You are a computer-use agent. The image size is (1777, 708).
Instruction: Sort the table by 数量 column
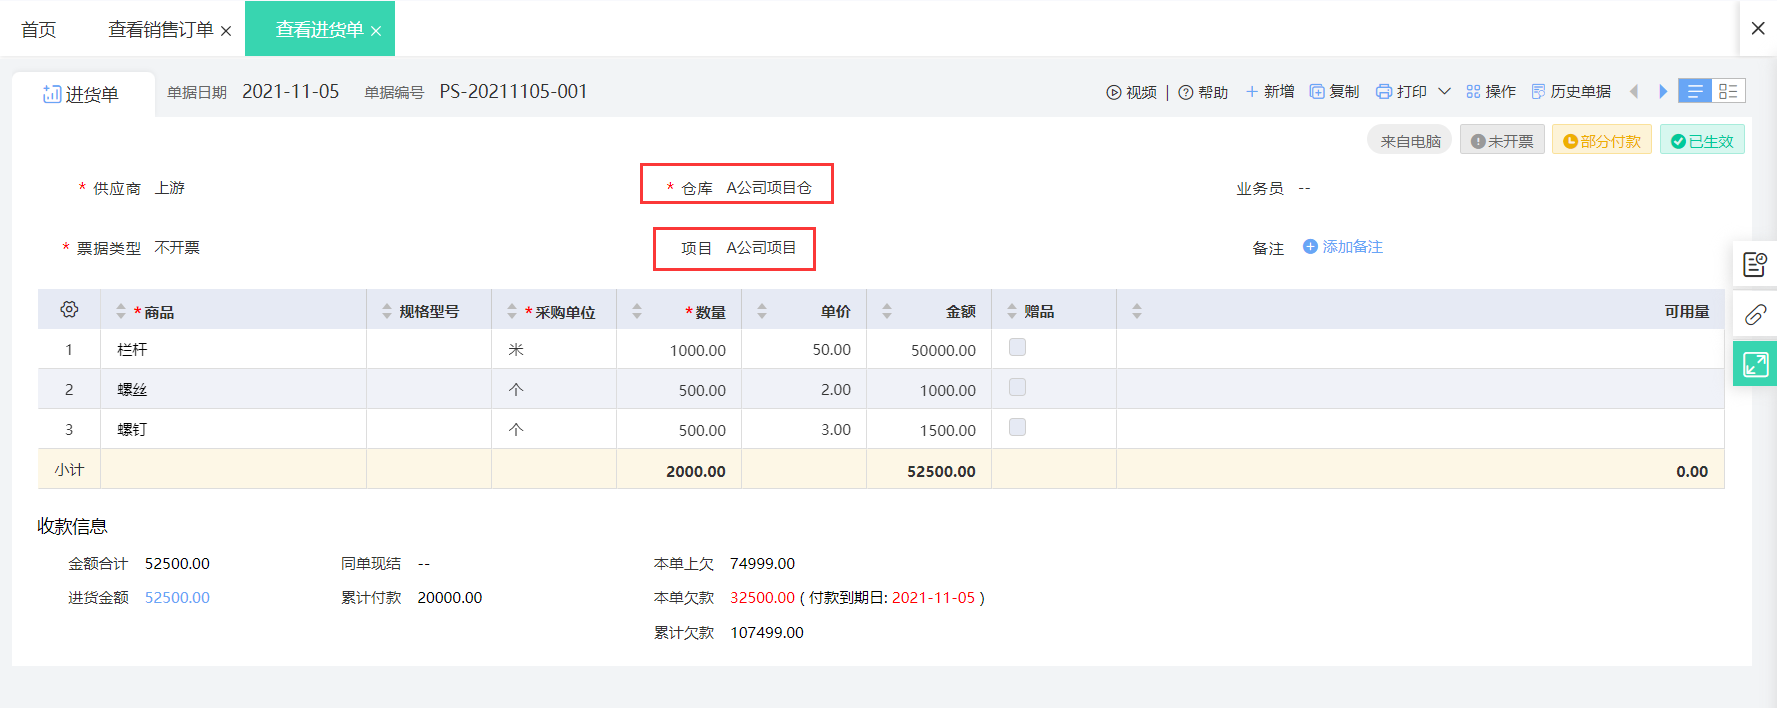[637, 312]
